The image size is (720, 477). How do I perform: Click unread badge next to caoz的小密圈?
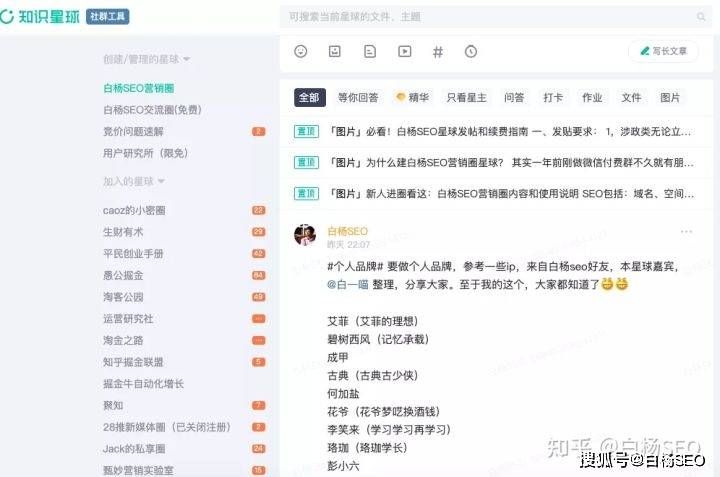point(259,210)
